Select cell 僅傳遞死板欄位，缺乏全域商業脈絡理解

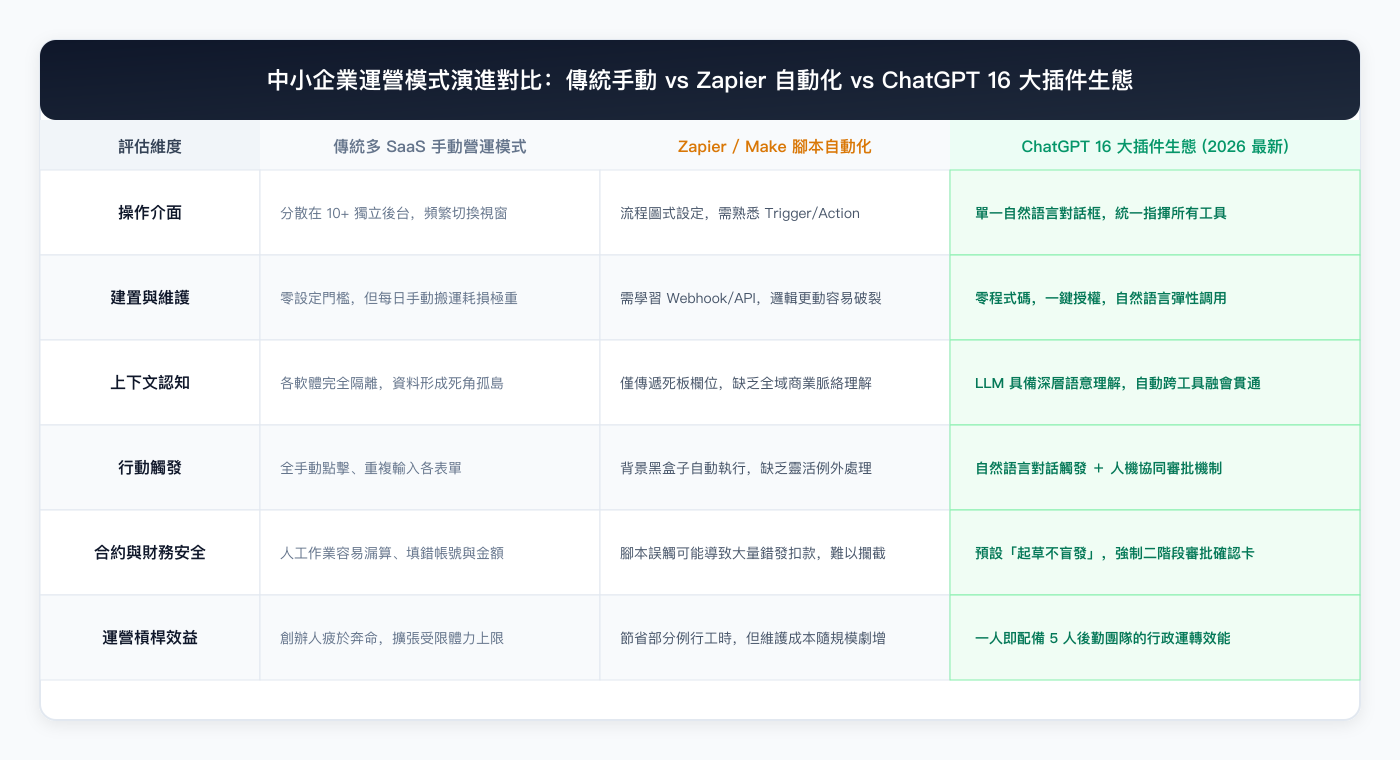click(775, 383)
